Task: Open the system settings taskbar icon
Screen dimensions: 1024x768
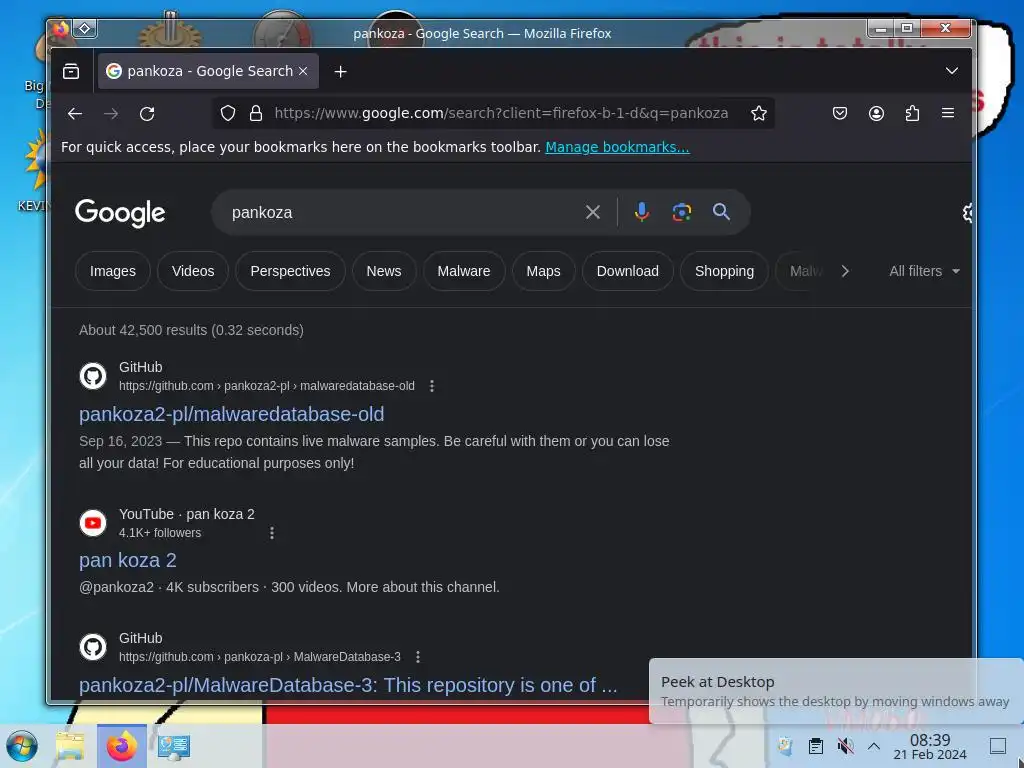Action: 174,746
